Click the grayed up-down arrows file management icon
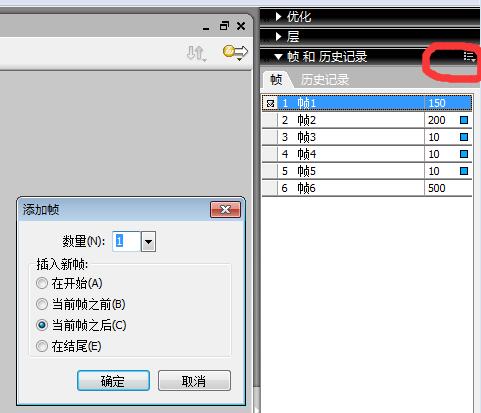This screenshot has width=481, height=413. point(196,53)
